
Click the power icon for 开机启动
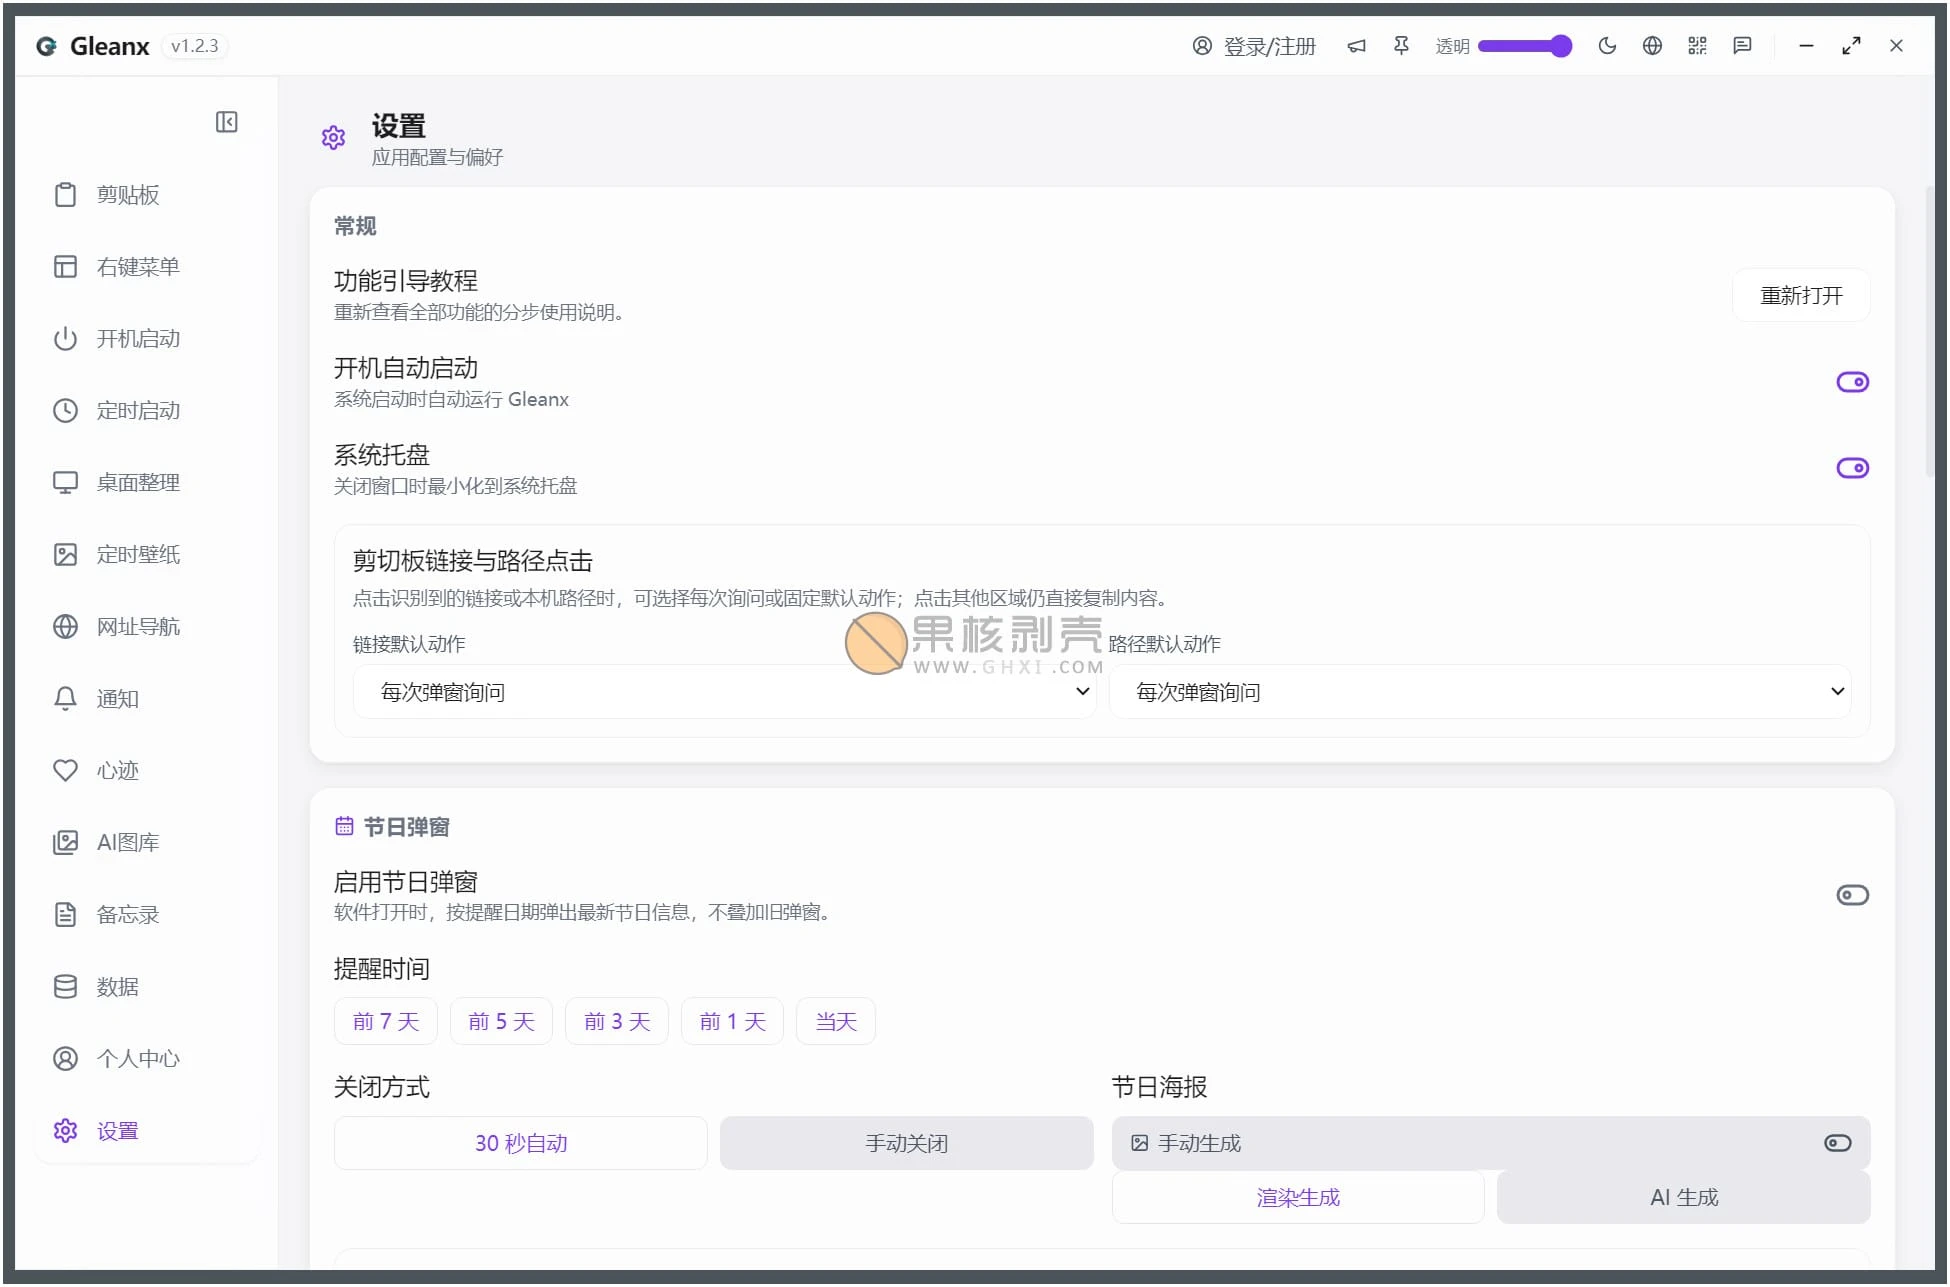point(65,339)
